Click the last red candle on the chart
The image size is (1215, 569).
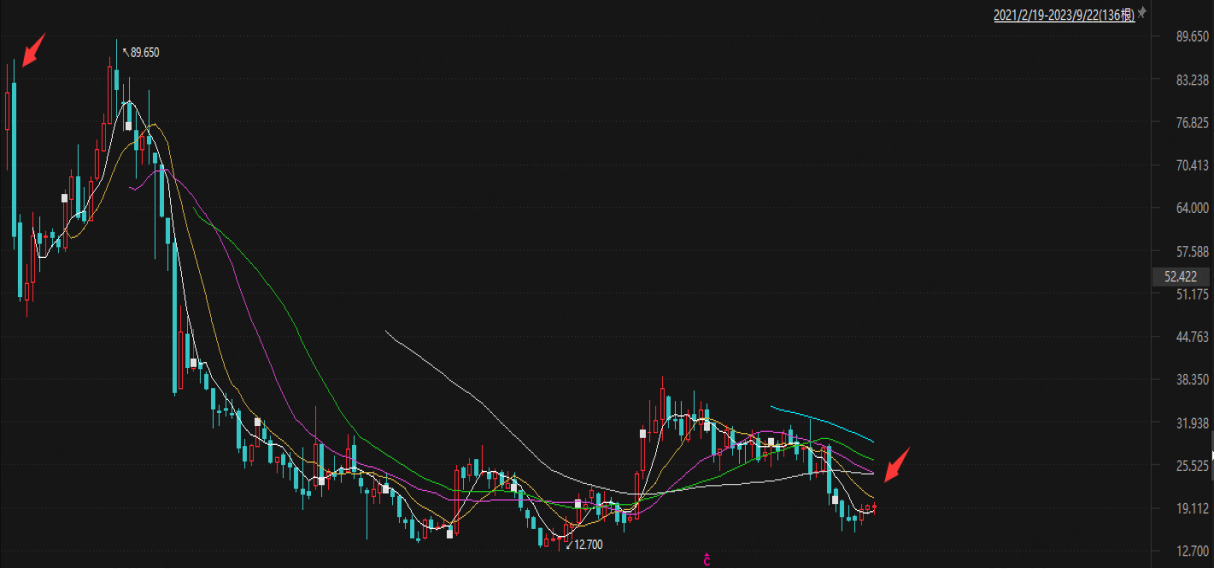(874, 509)
